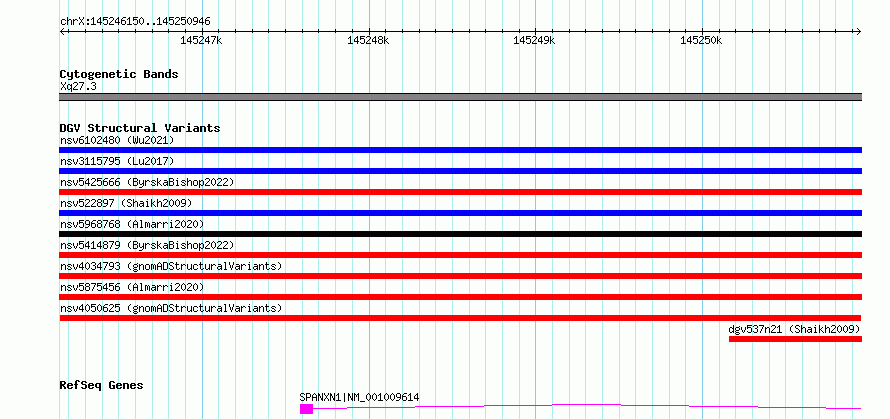Select variant label nsv5425666 (ByrskaBishop2022)
Screen dimensions: 890x419
(x=147, y=182)
